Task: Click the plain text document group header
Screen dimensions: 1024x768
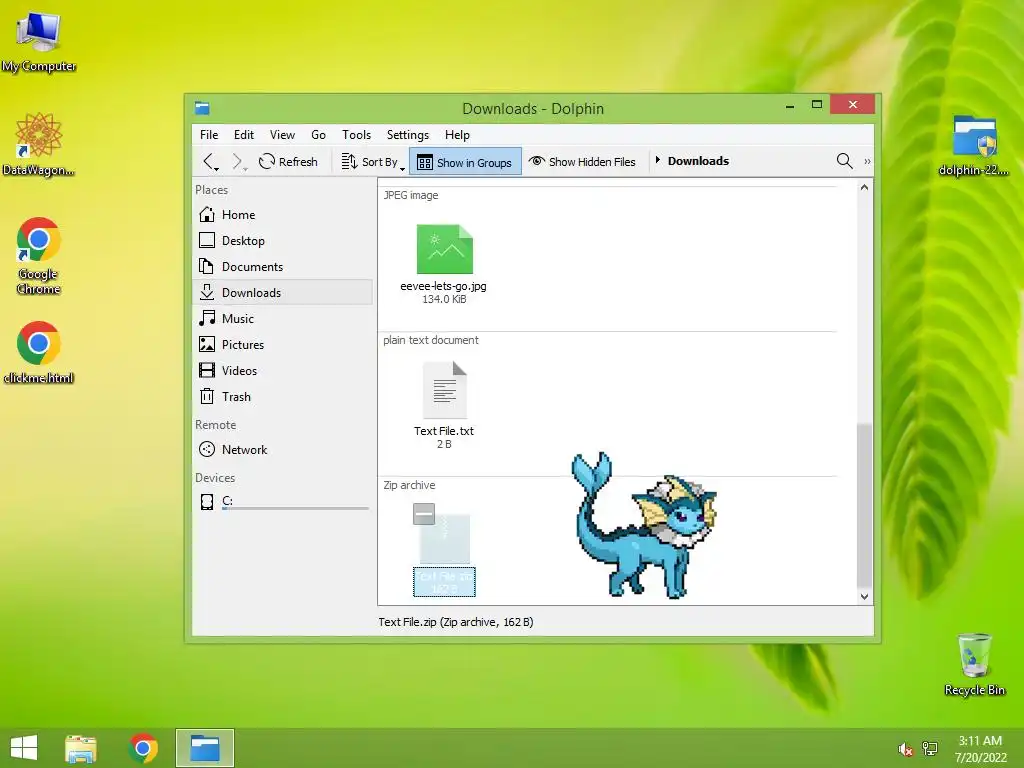Action: [431, 340]
